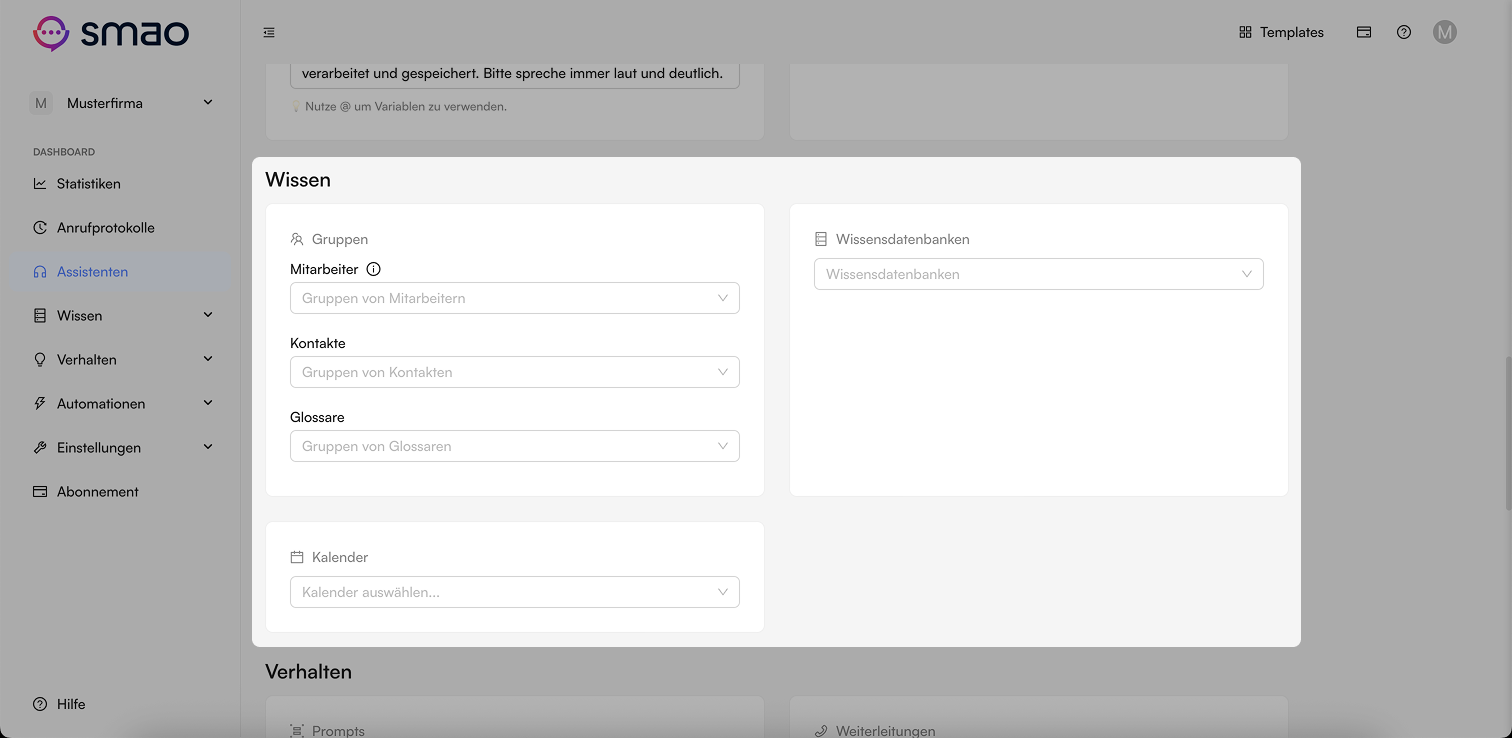Click the Einstellungen sidebar item
The image size is (1512, 738).
[x=120, y=448]
